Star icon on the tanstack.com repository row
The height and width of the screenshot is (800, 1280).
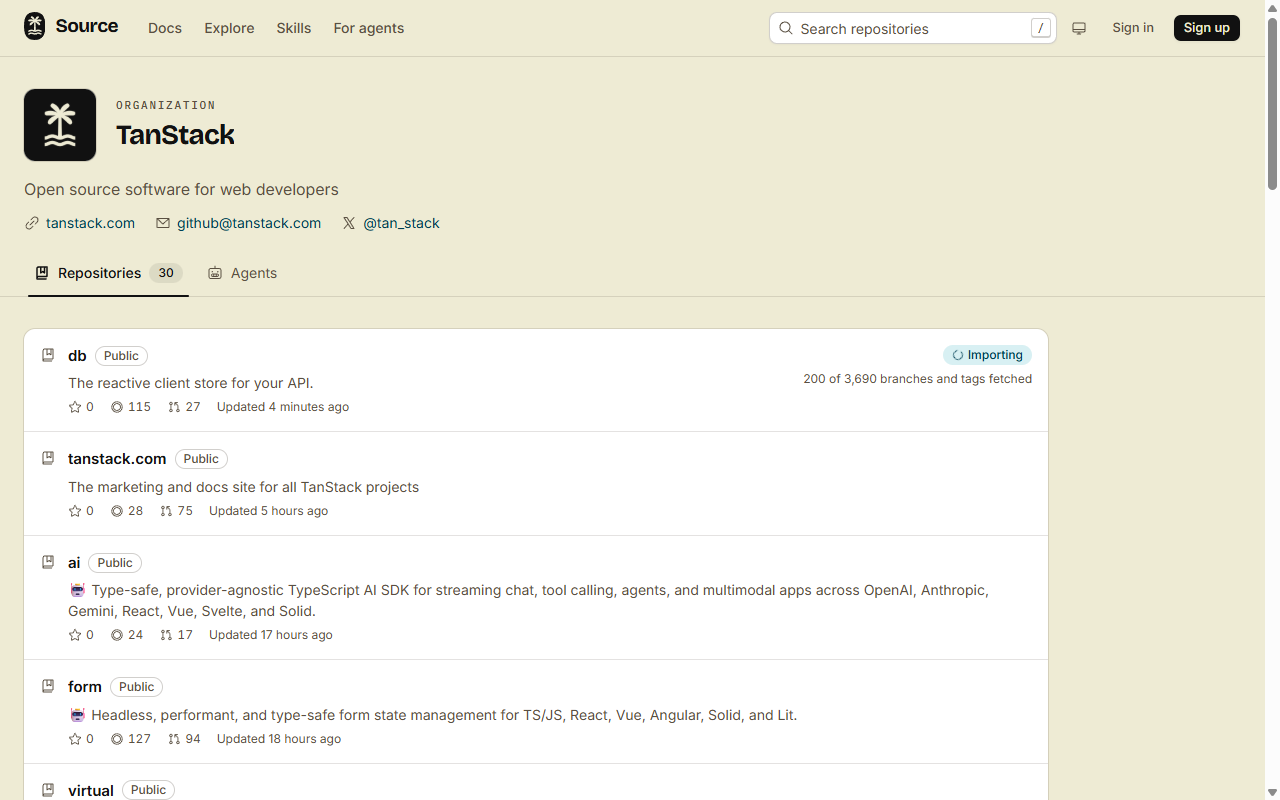tap(75, 511)
